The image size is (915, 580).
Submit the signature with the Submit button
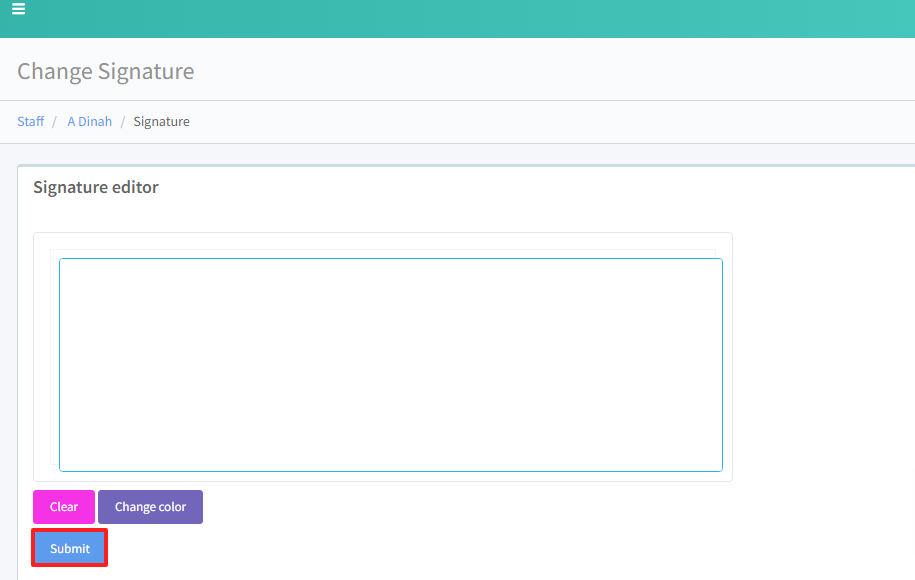point(69,548)
